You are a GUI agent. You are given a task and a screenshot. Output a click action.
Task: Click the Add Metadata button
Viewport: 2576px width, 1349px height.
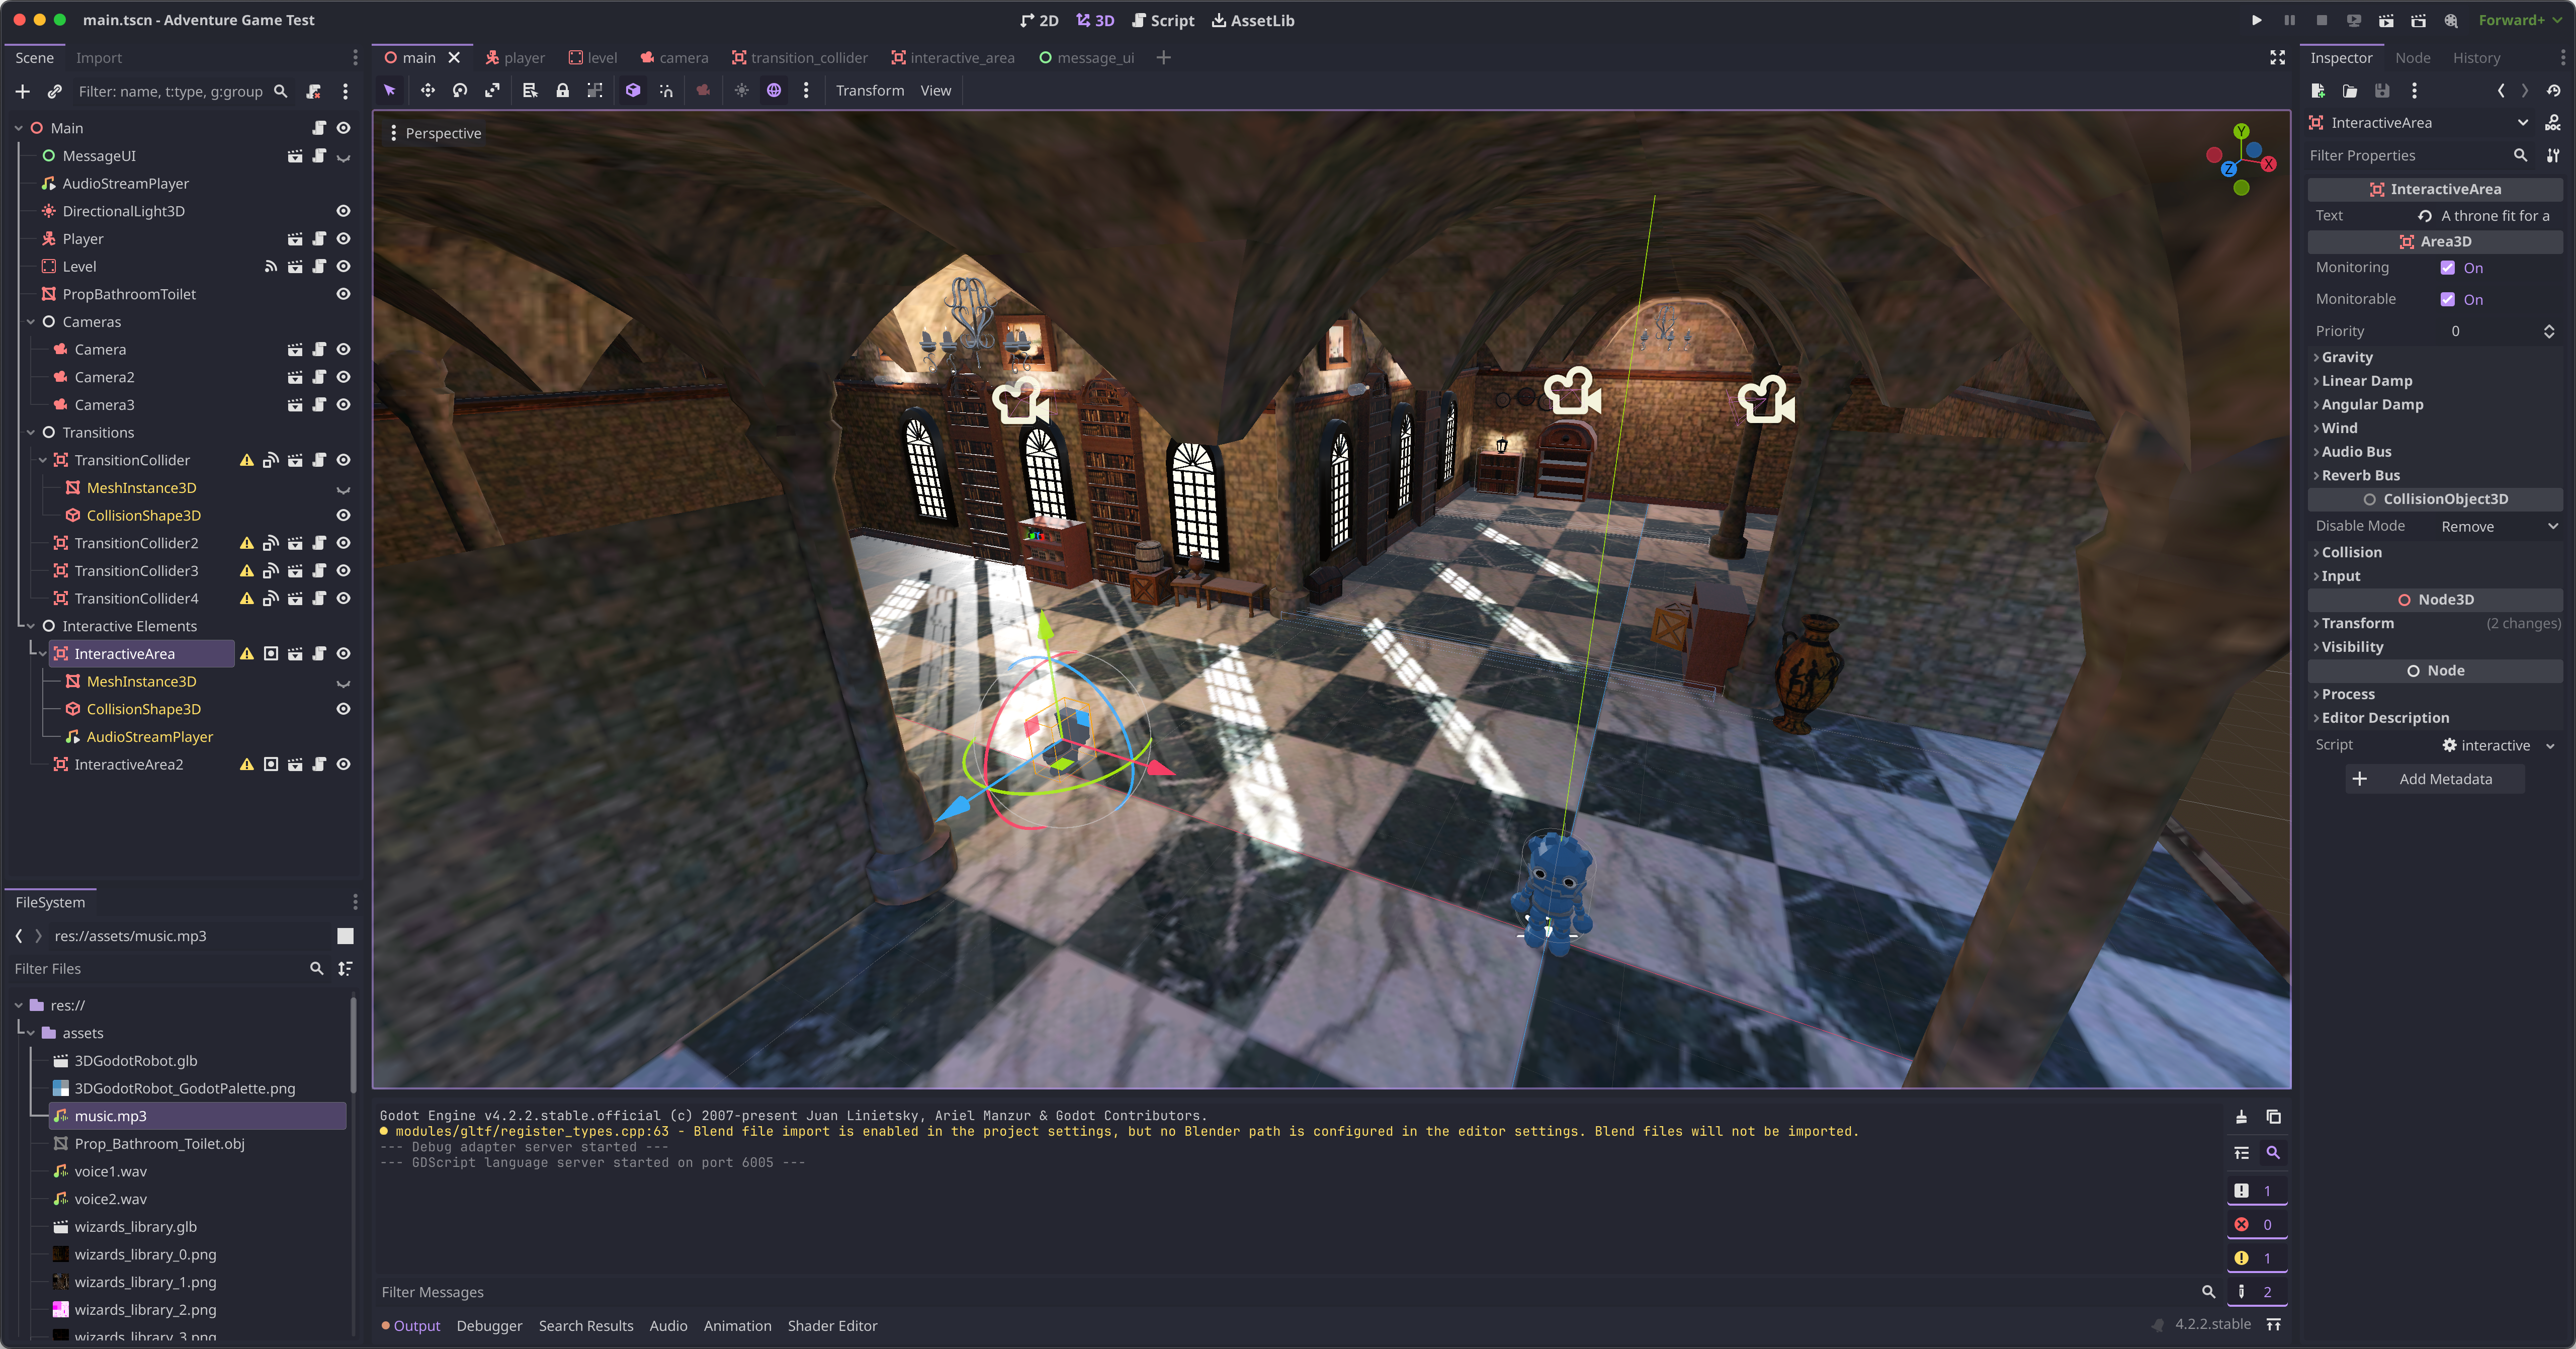point(2434,779)
